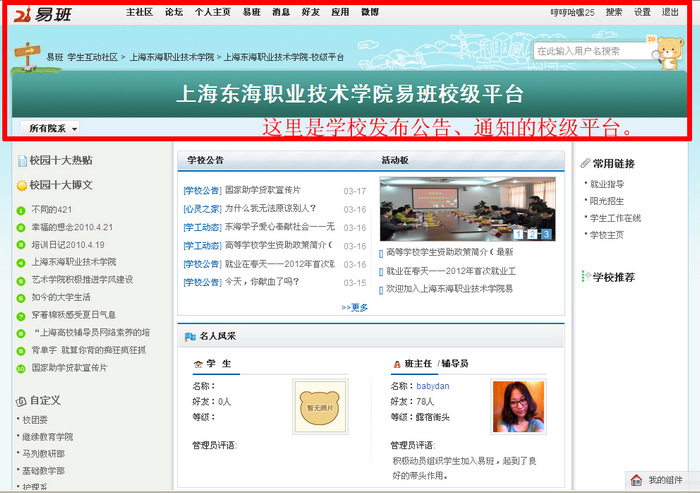The height and width of the screenshot is (493, 700).
Task: Click the 校园十大热贴 document icon
Action: pyautogui.click(x=22, y=161)
